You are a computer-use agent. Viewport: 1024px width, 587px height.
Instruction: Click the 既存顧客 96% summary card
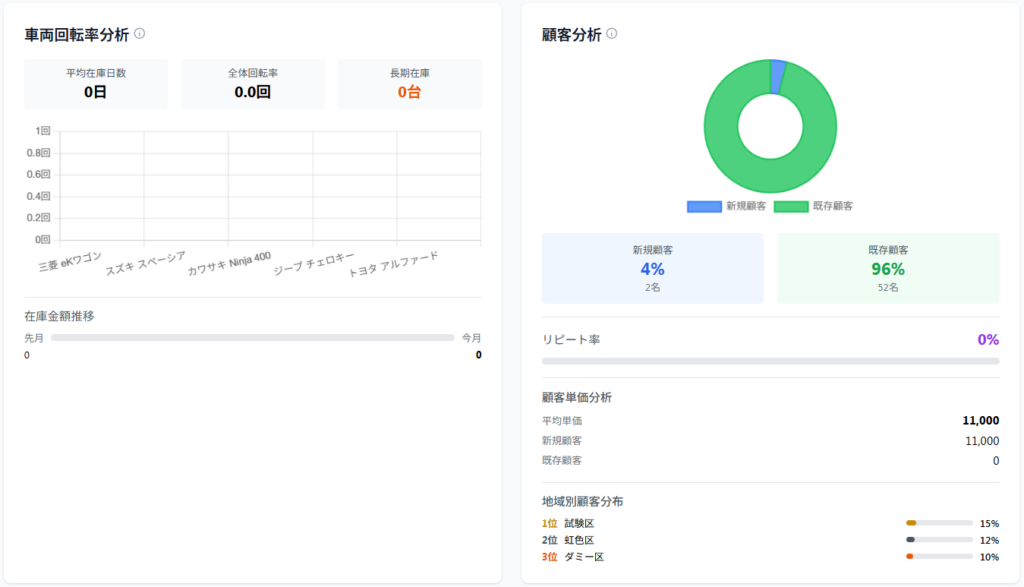[x=887, y=268]
